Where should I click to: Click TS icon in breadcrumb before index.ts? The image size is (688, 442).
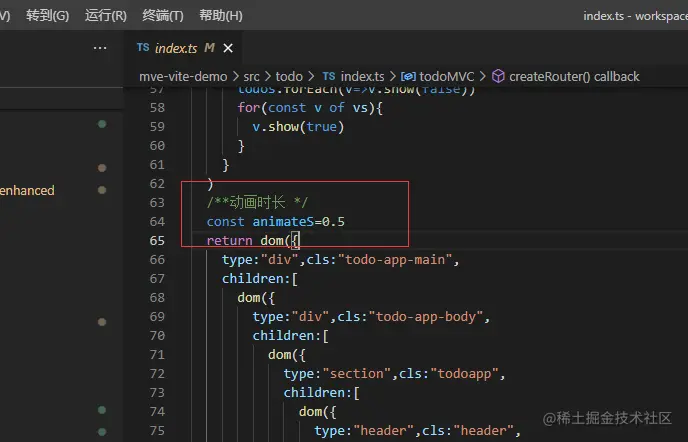329,76
